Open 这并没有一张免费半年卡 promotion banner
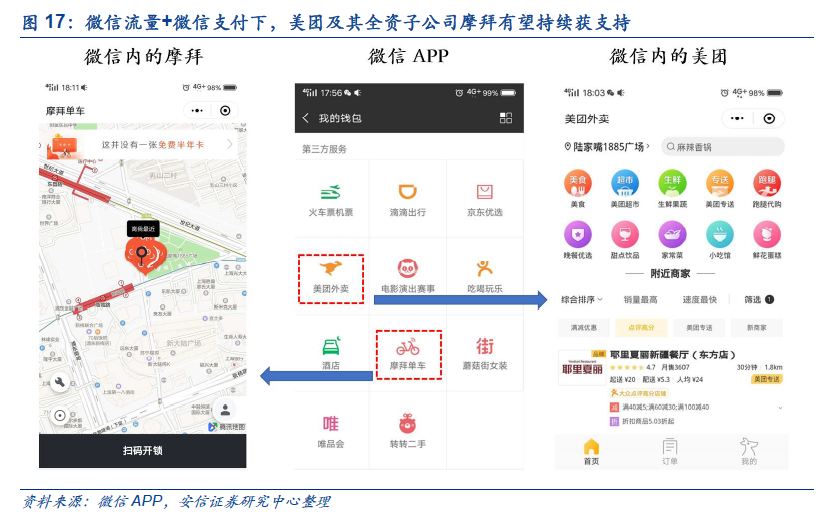The width and height of the screenshot is (835, 518). (x=143, y=144)
